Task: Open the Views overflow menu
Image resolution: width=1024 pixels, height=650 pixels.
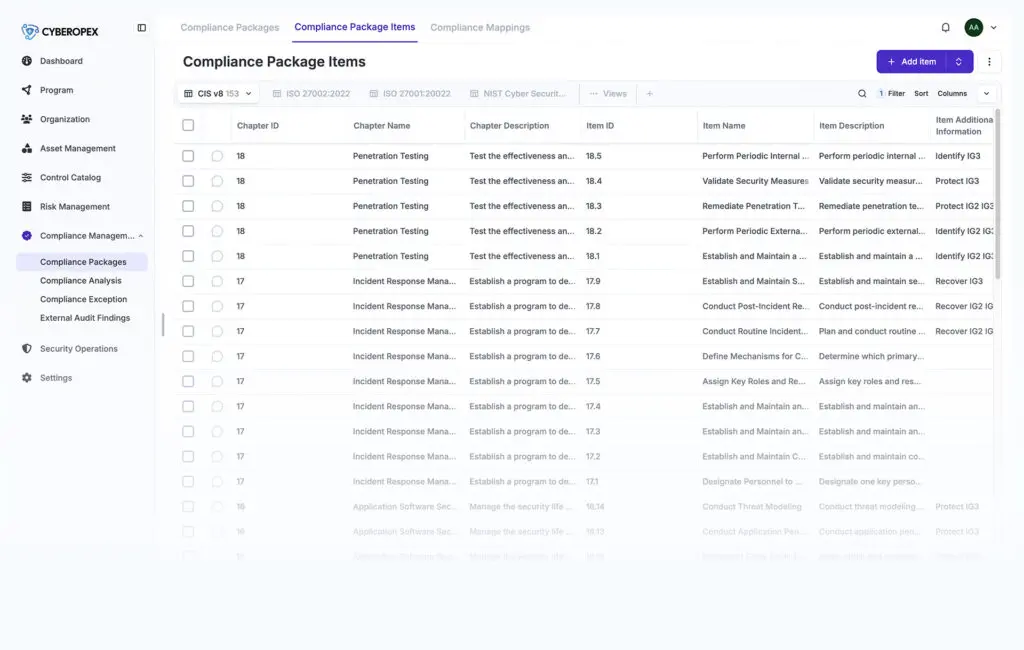Action: [x=608, y=93]
